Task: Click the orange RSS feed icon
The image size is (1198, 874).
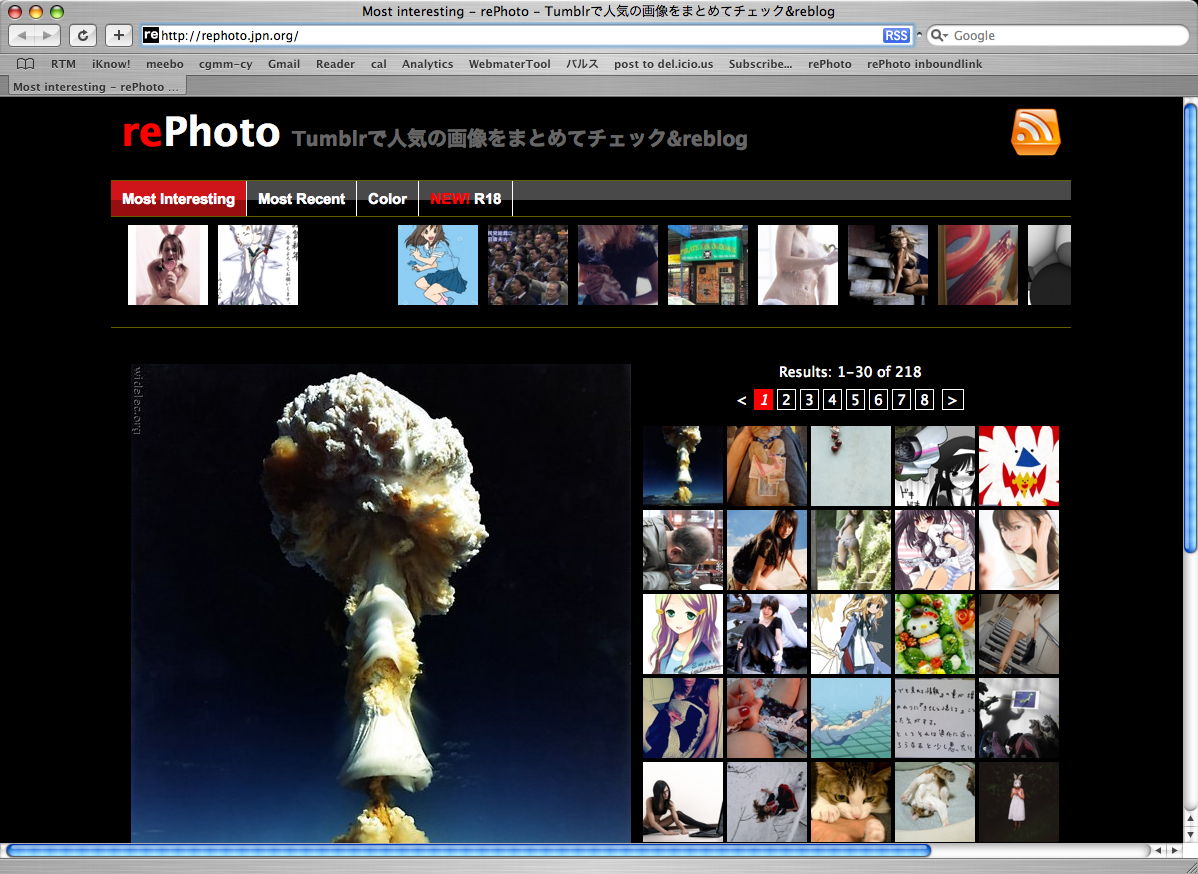Action: tap(1035, 131)
